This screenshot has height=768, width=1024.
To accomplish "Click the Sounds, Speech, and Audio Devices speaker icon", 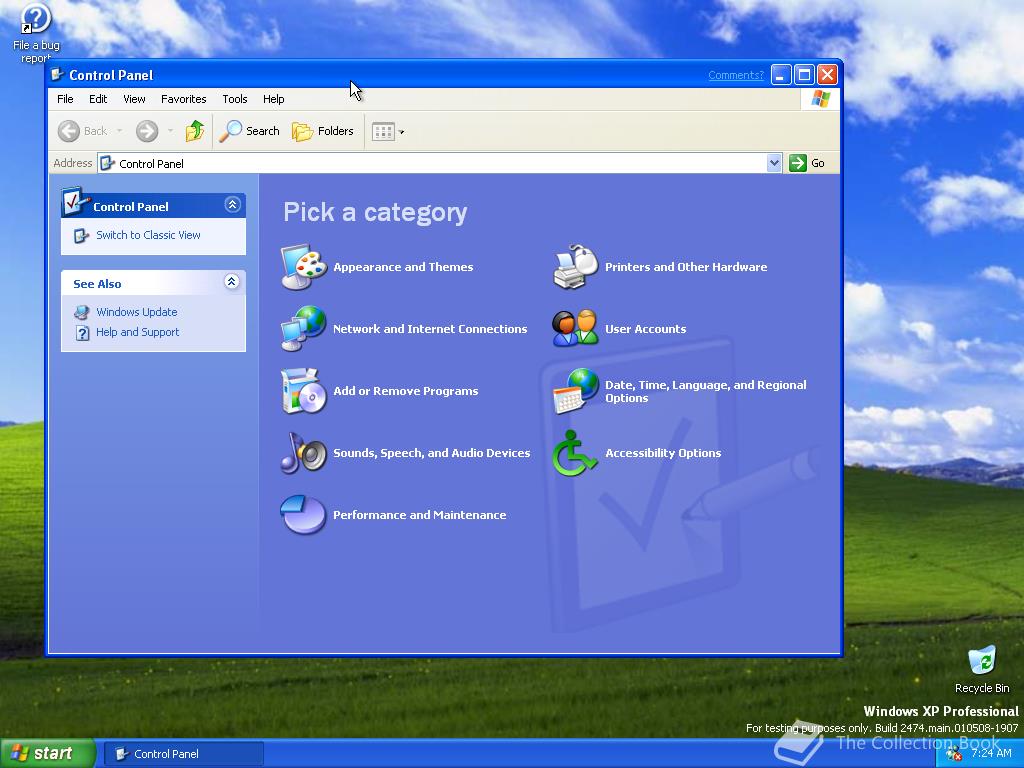I will (x=304, y=453).
